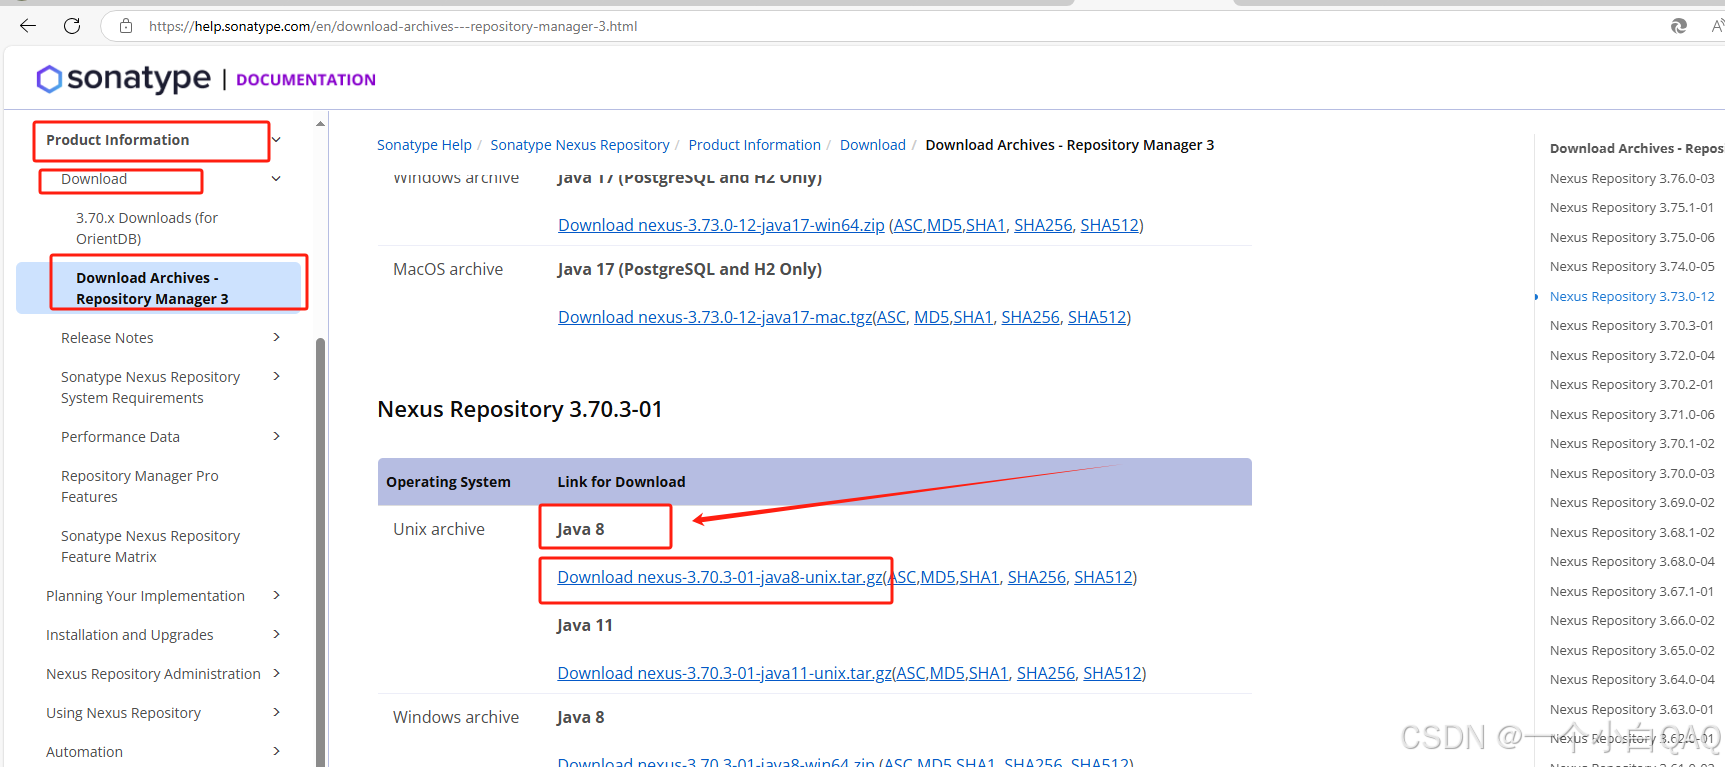Image resolution: width=1725 pixels, height=767 pixels.
Task: Reload the page with the refresh icon
Action: coord(72,26)
